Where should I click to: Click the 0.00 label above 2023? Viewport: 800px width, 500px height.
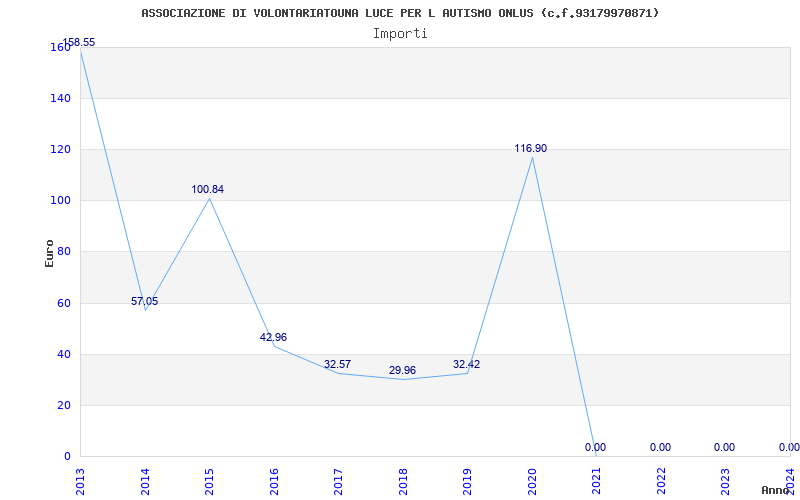[724, 447]
